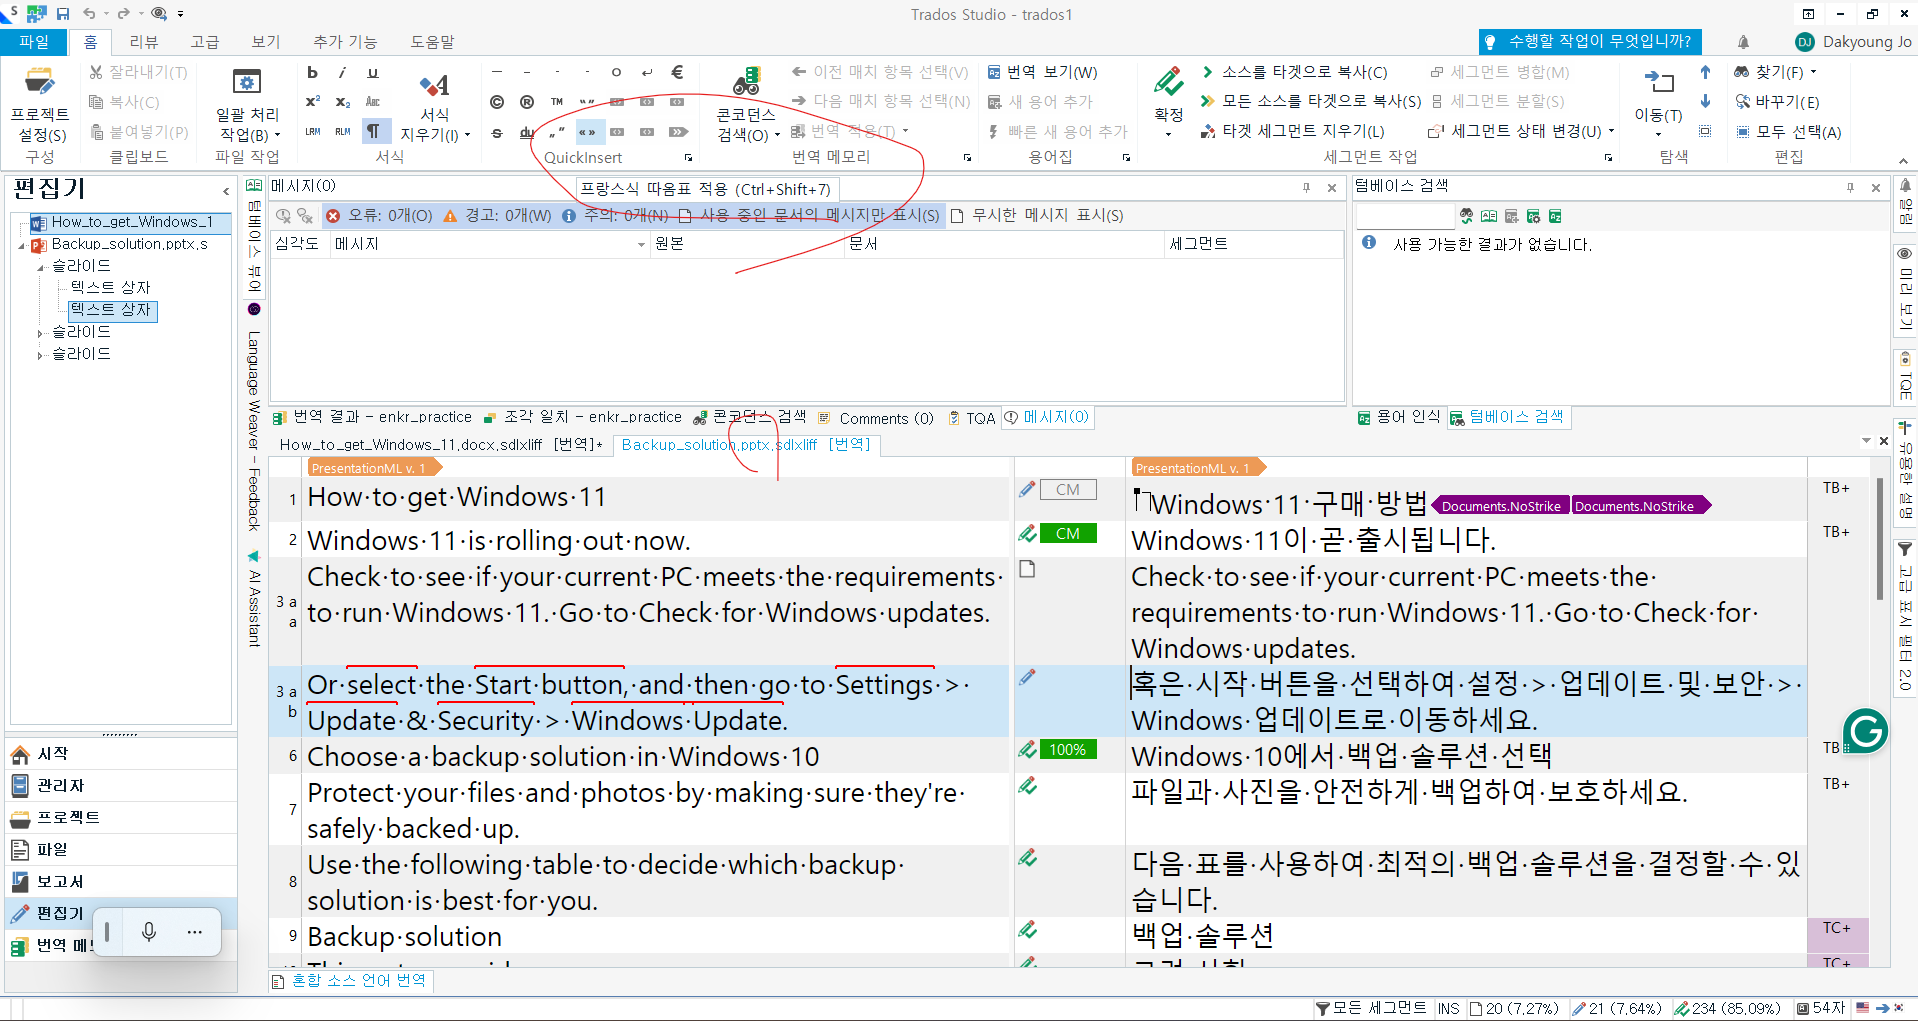The image size is (1918, 1021).
Task: Toggle errors filter (오류: 0개)
Action: (379, 215)
